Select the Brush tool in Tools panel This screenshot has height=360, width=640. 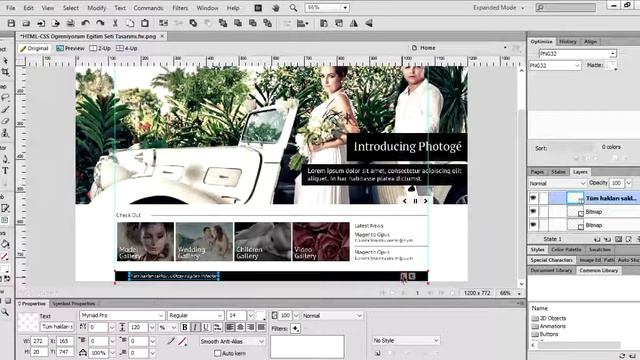coord(5,109)
